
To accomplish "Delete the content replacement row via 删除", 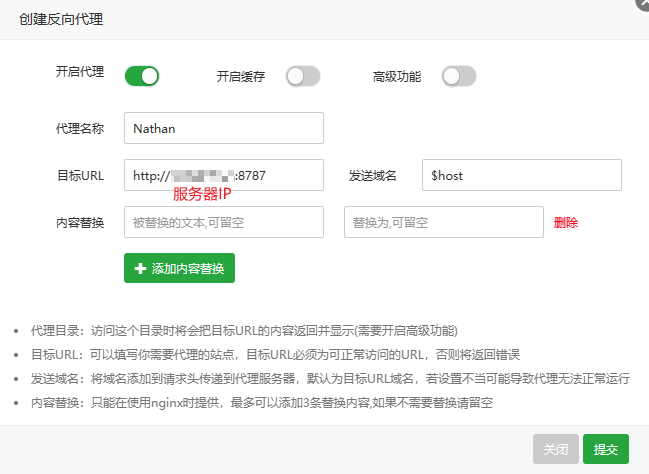I will [x=566, y=223].
